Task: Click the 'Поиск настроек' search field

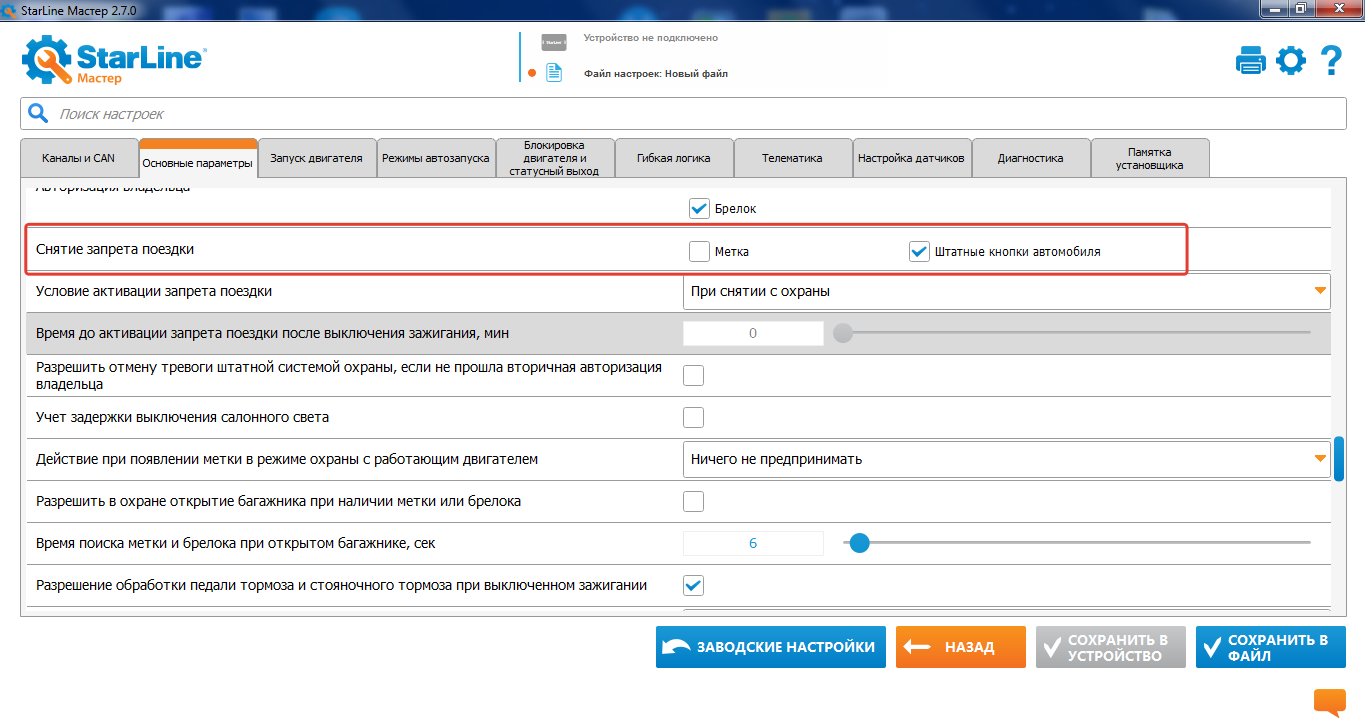Action: pyautogui.click(x=683, y=114)
